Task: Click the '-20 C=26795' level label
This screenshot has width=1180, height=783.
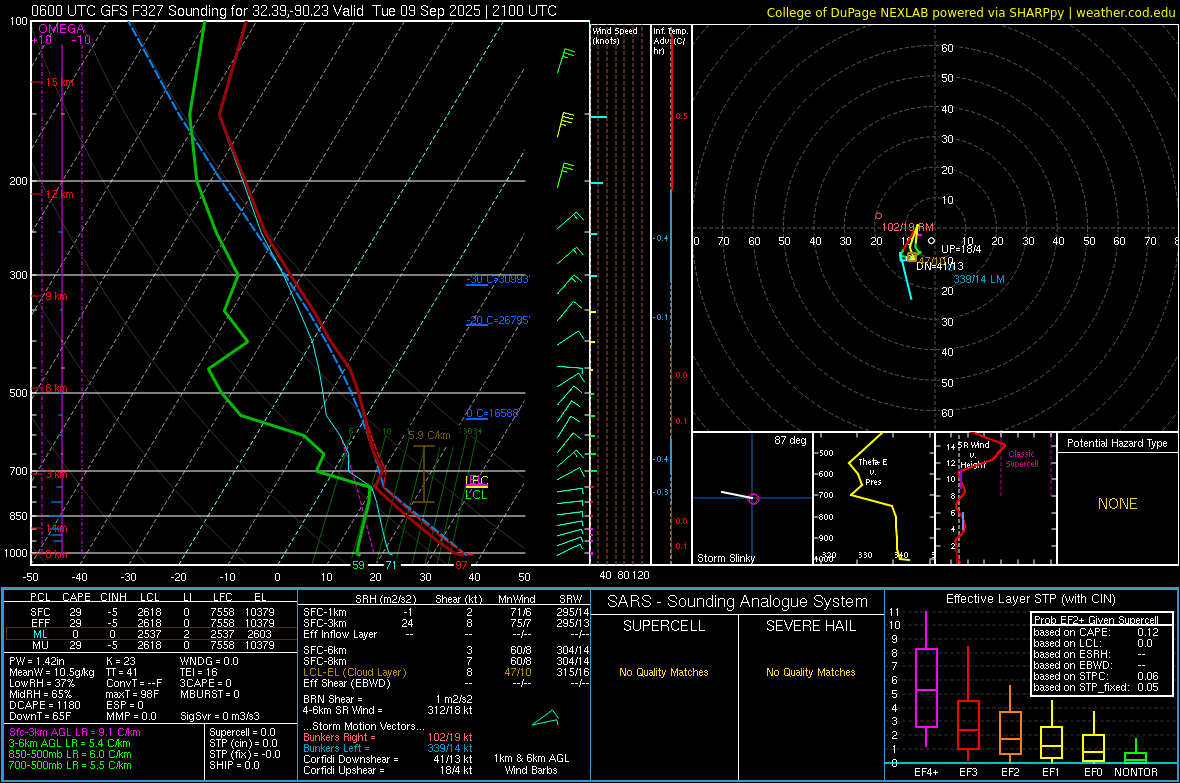Action: click(498, 320)
